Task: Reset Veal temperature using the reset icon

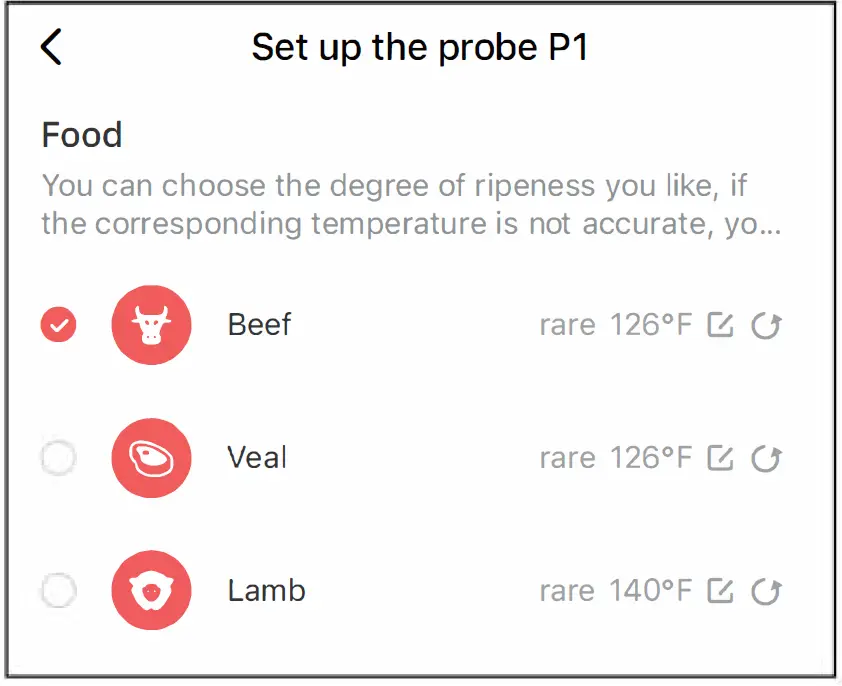Action: [766, 457]
